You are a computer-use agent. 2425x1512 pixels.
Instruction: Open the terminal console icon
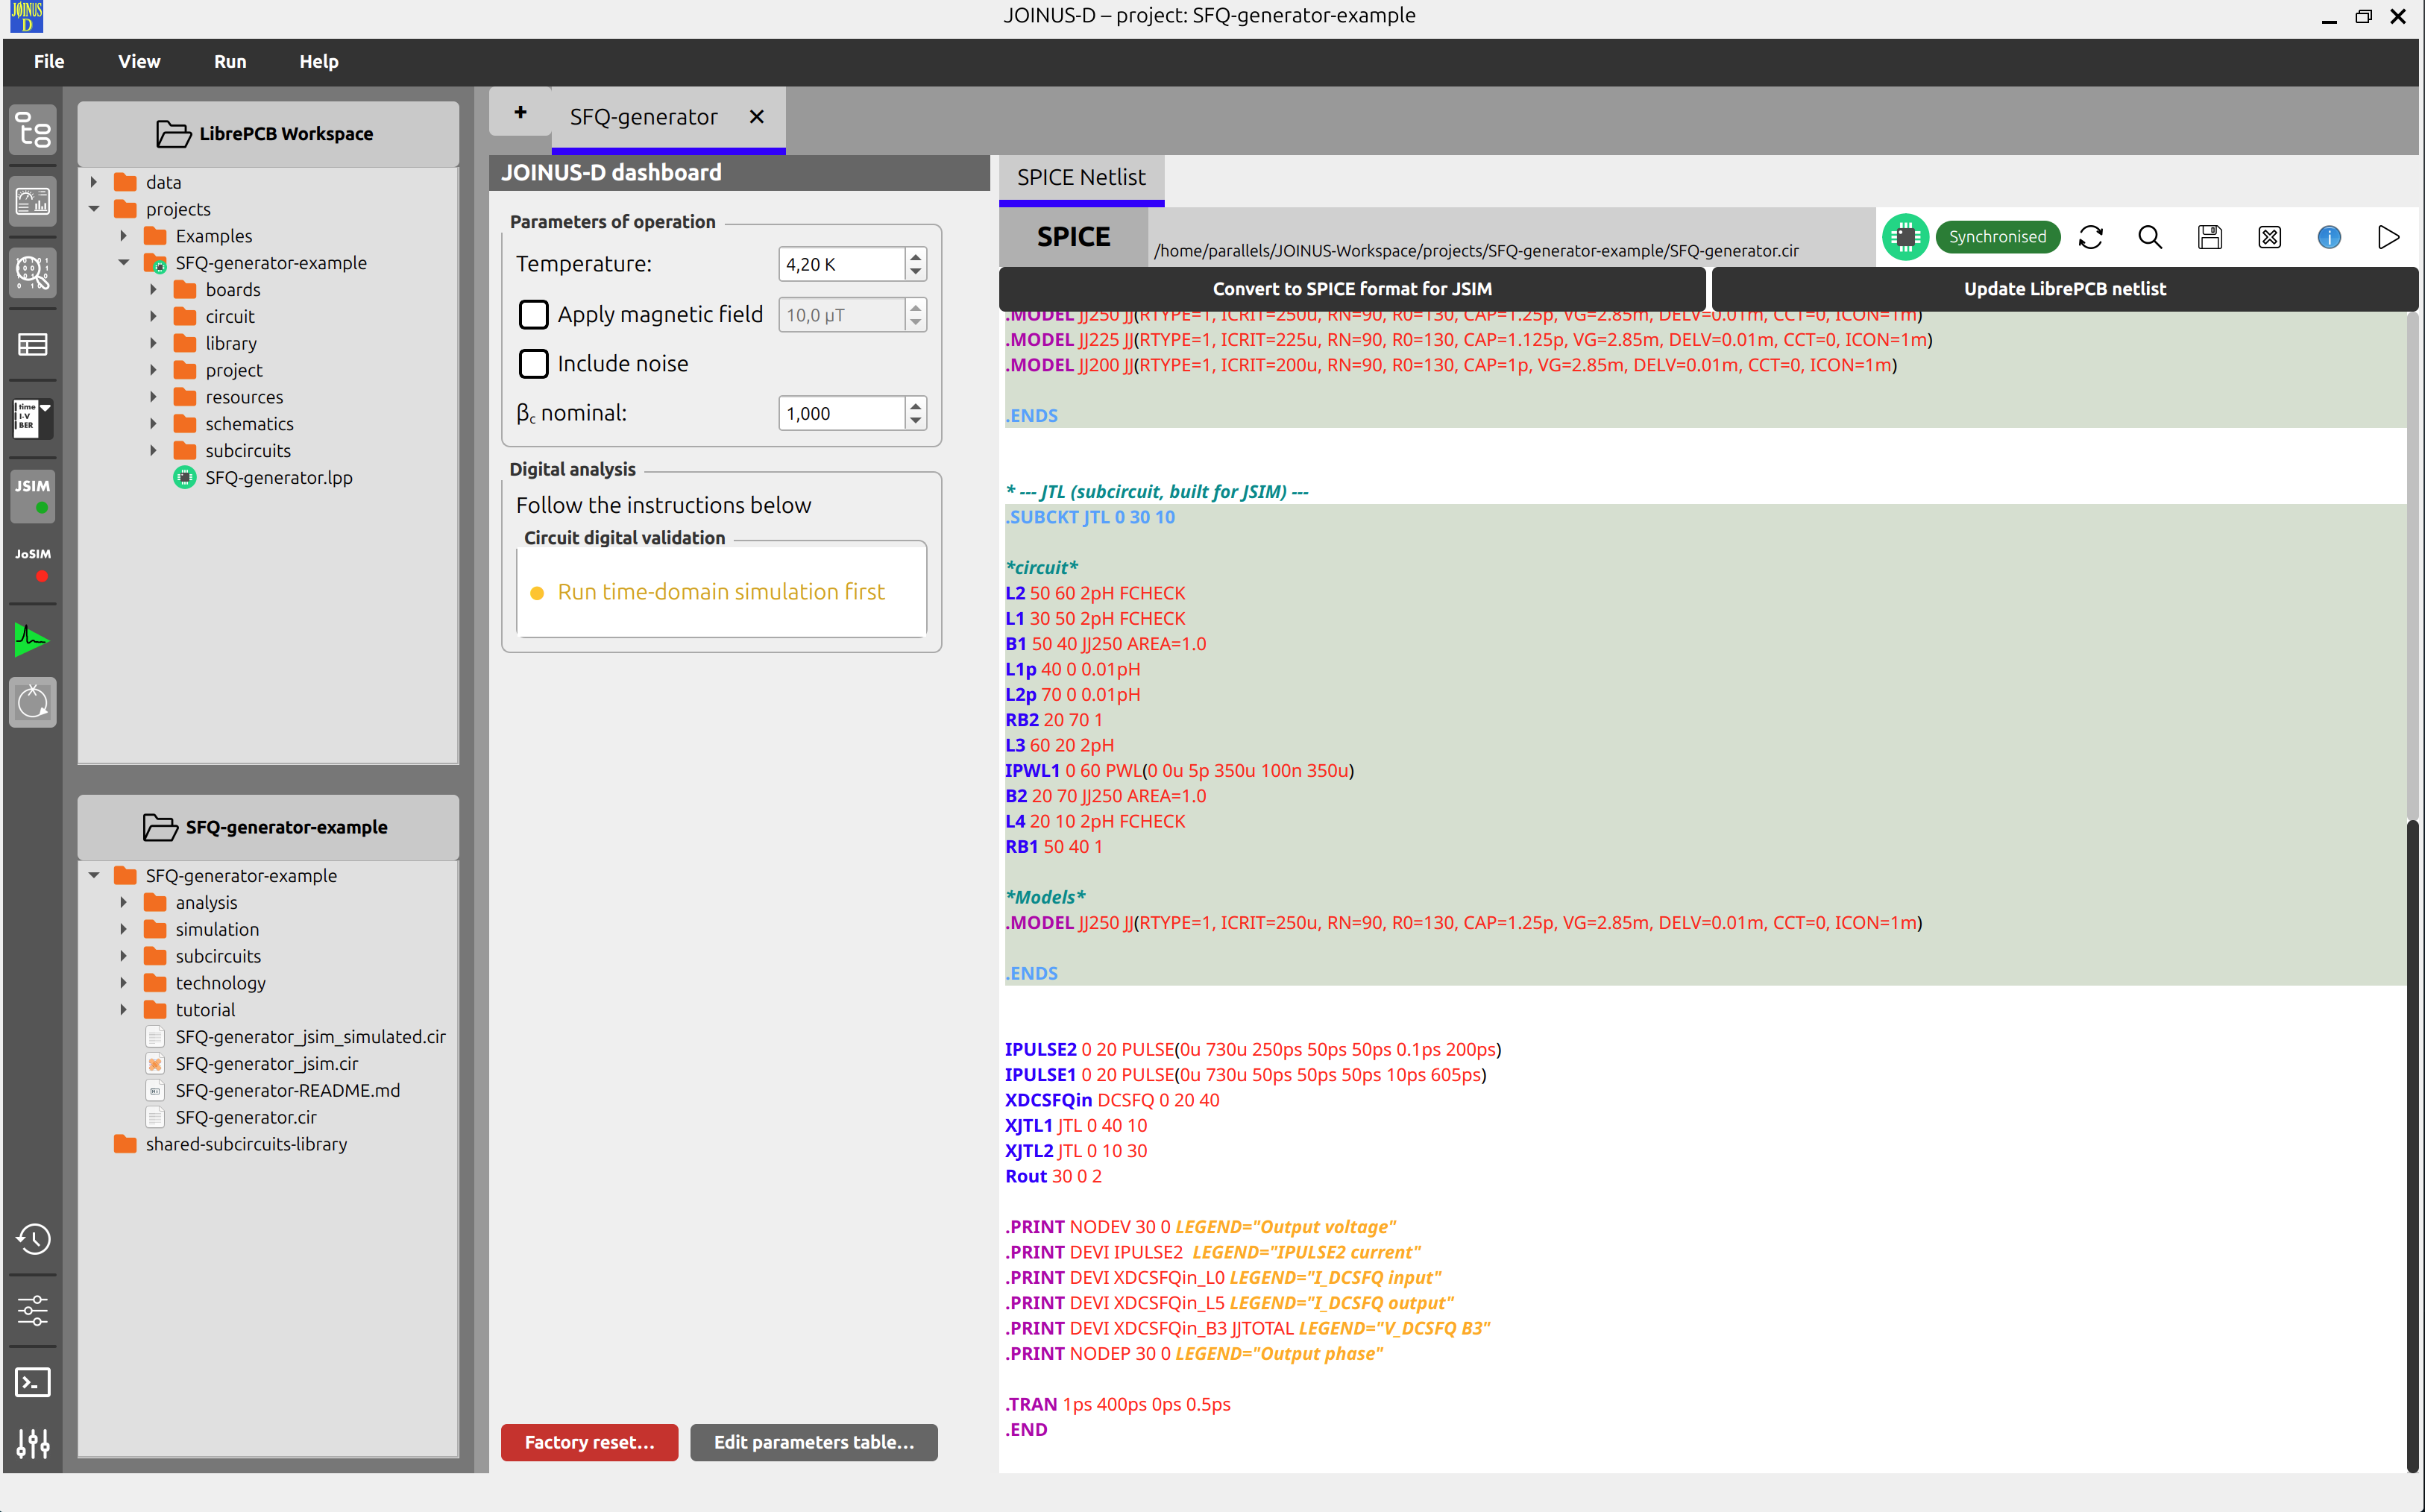point(33,1382)
